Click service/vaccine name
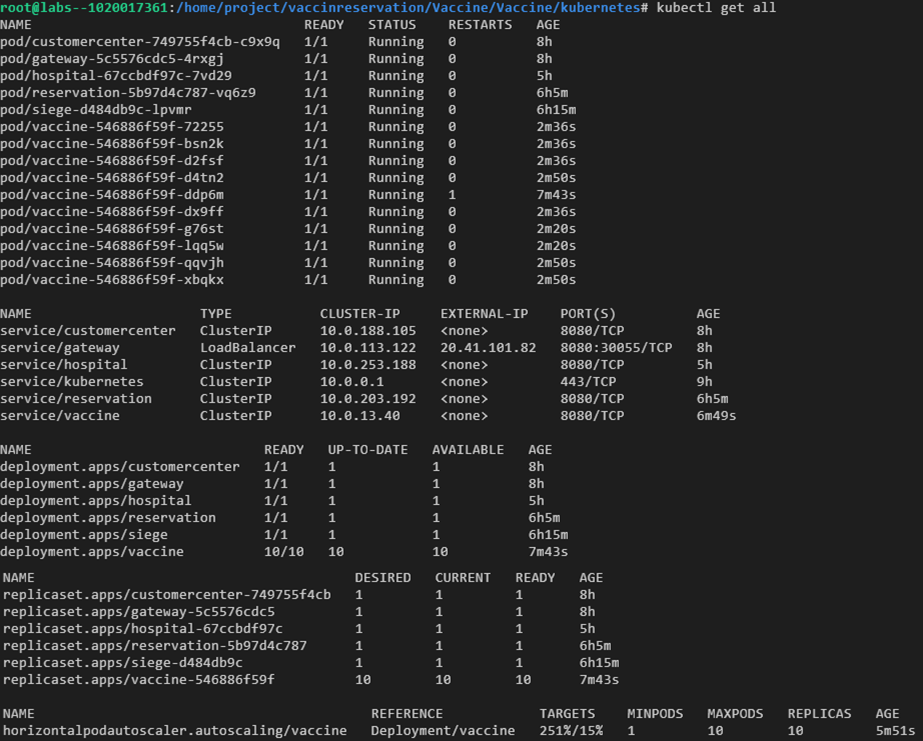This screenshot has height=741, width=923. tap(59, 416)
